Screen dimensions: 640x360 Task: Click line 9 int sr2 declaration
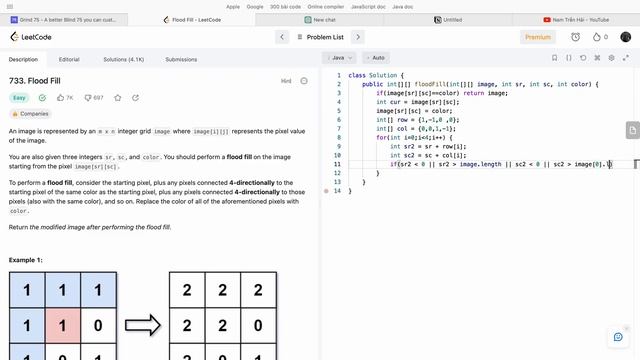428,147
